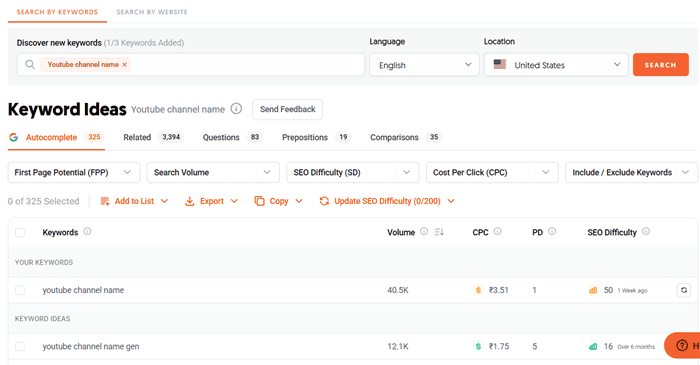
Task: Expand the Search Volume filter
Action: [x=213, y=172]
